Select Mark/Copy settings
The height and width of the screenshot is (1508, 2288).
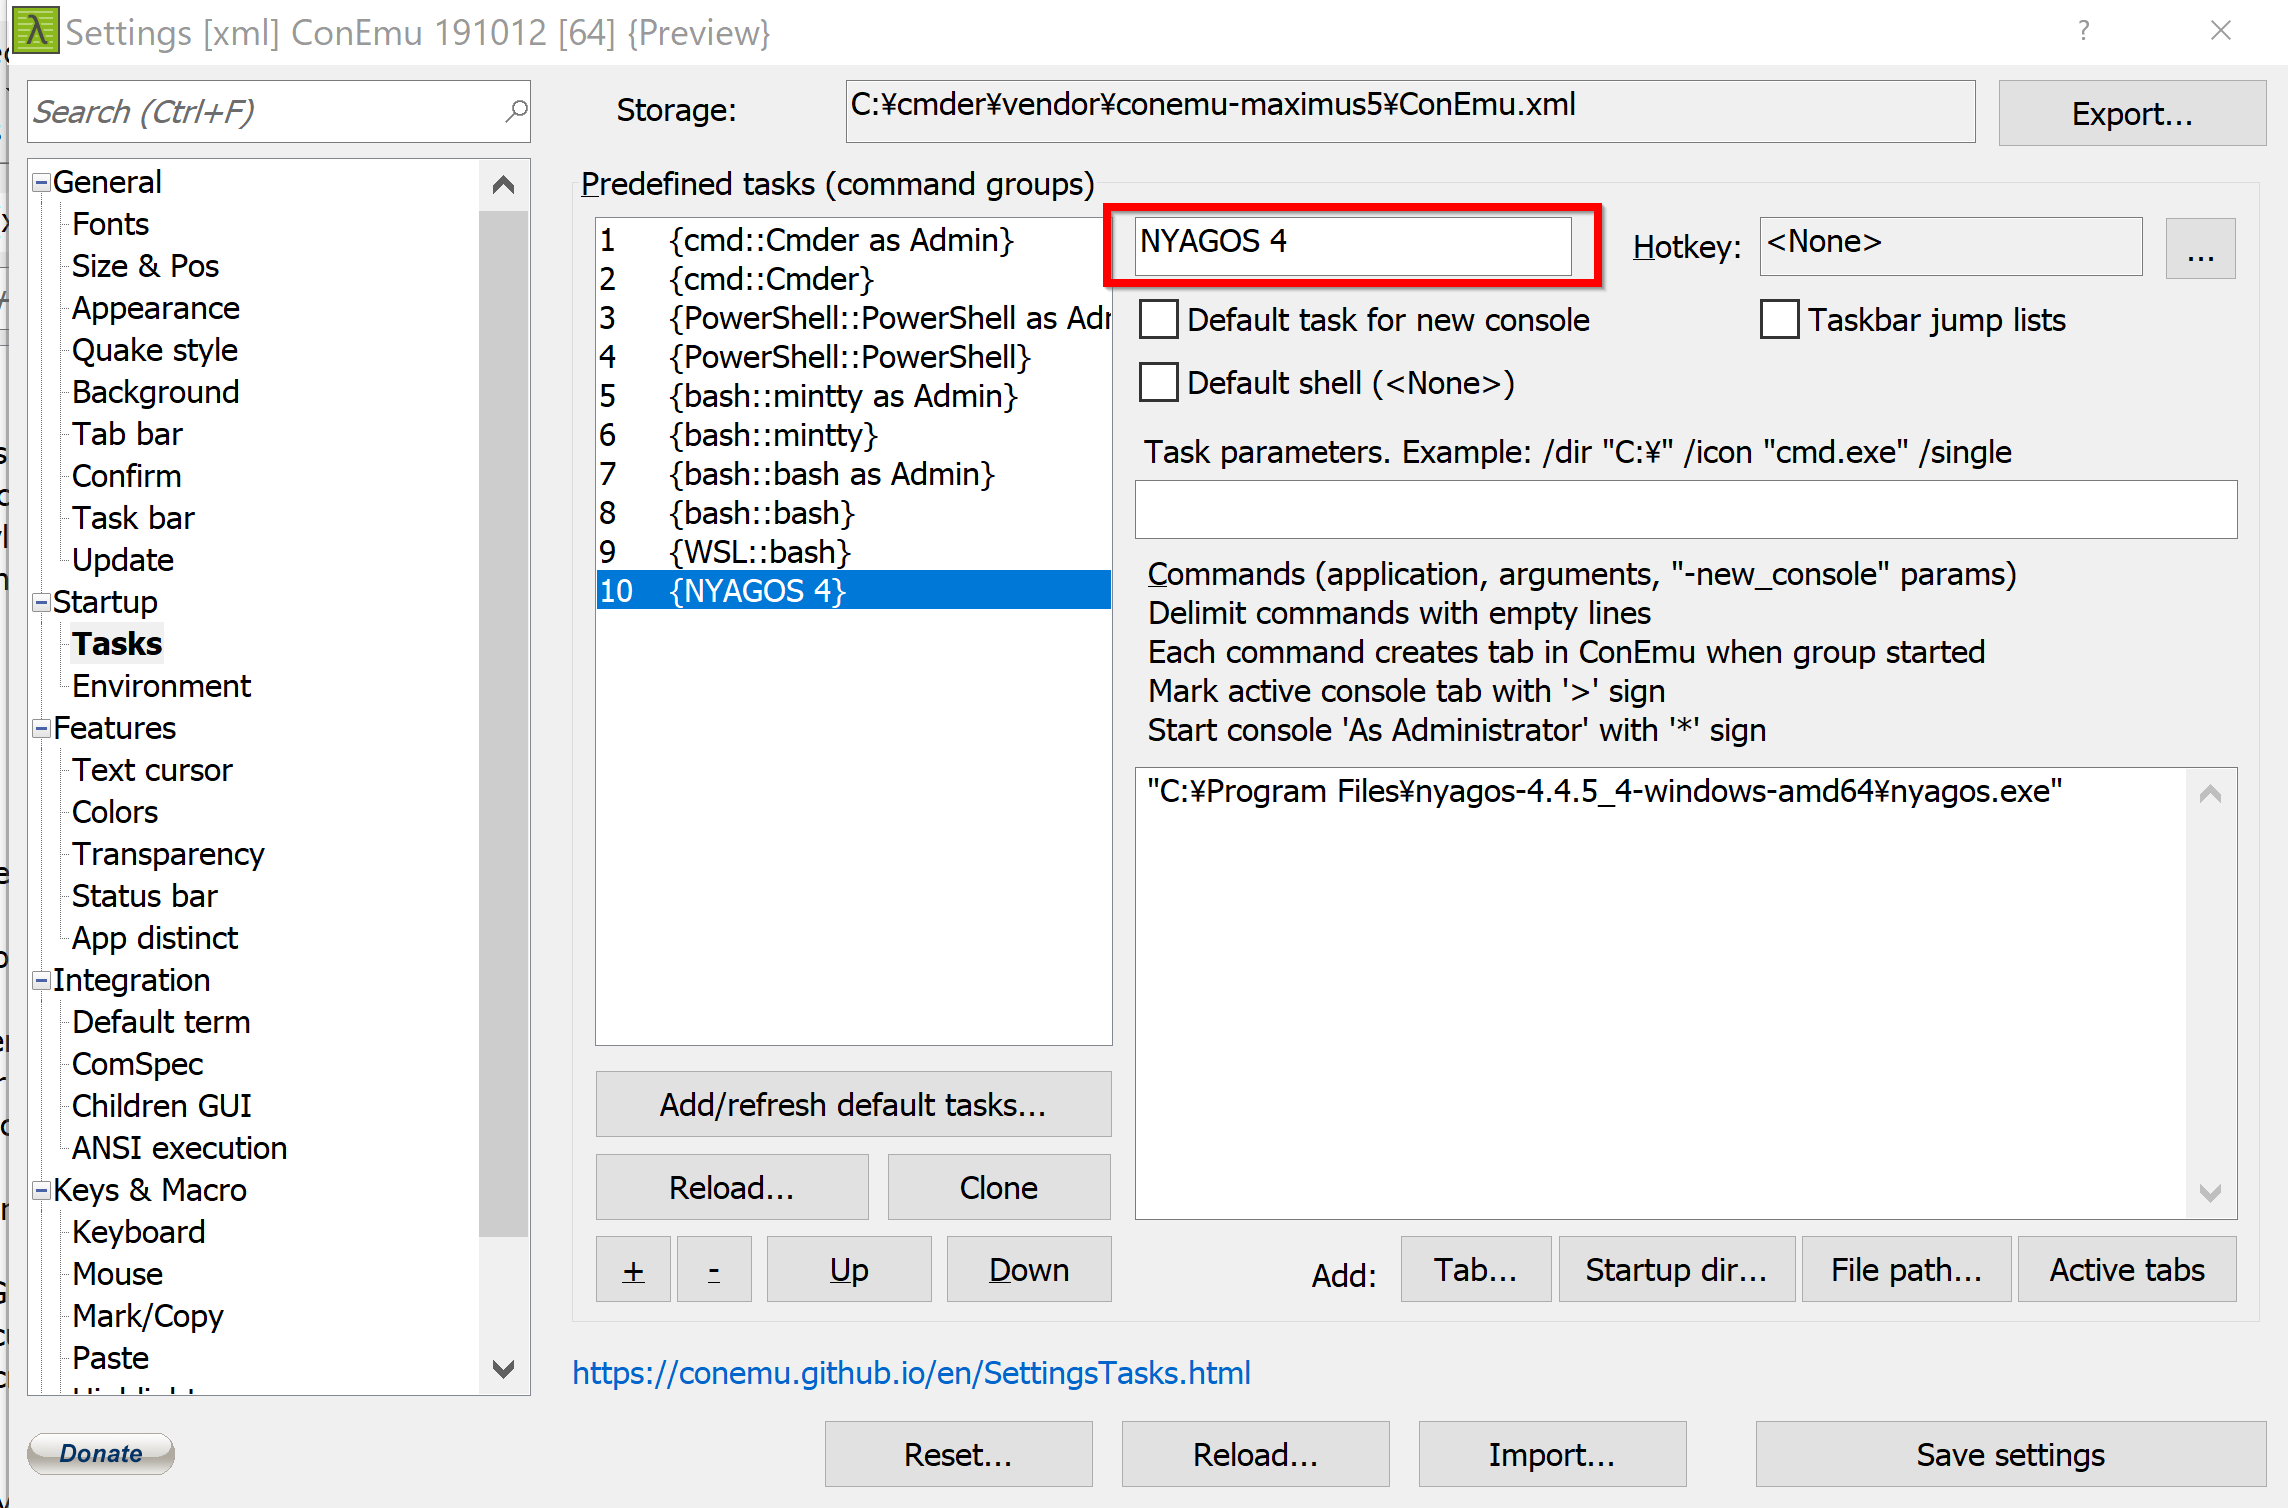click(x=148, y=1316)
